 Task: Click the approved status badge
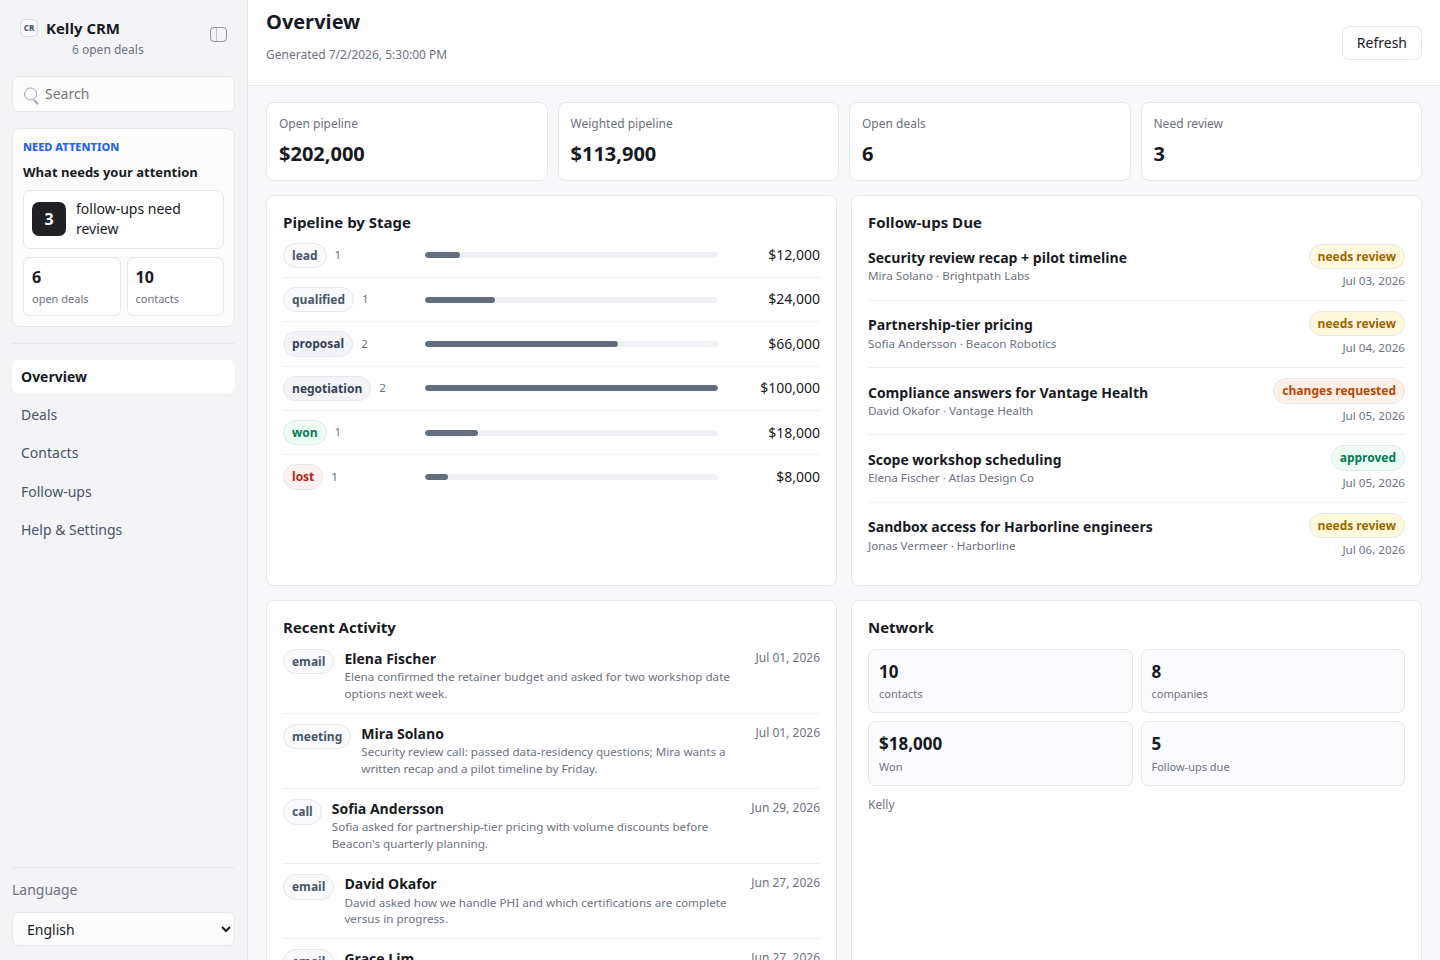pyautogui.click(x=1367, y=458)
